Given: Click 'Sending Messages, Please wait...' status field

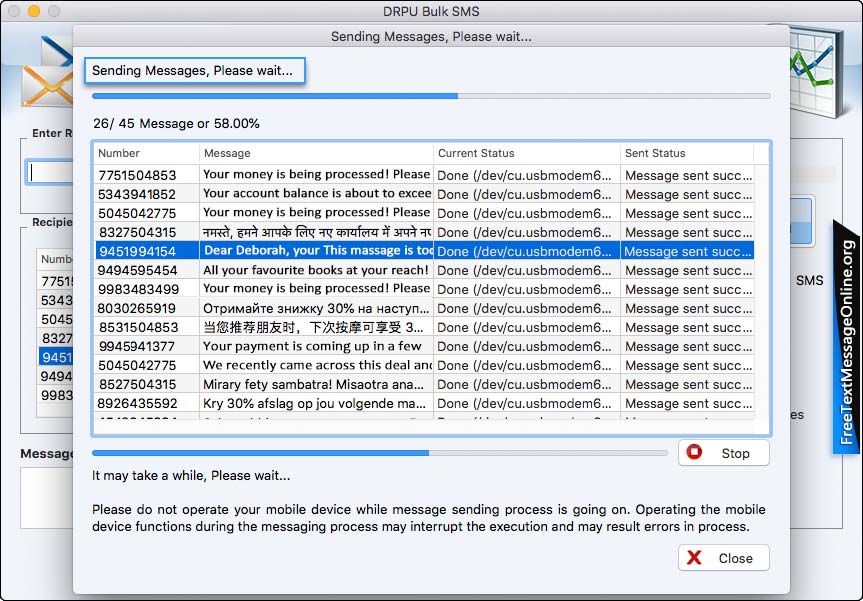Looking at the screenshot, I should coord(195,70).
